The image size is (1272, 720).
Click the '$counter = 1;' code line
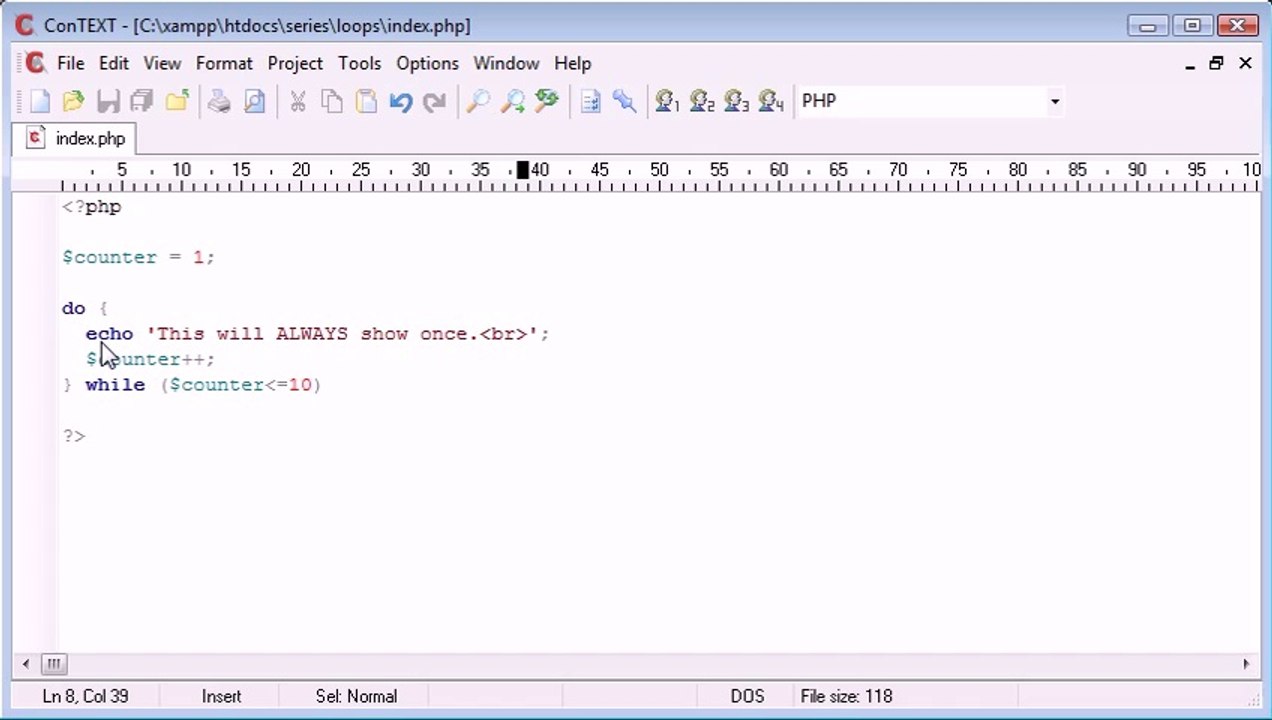[x=138, y=257]
